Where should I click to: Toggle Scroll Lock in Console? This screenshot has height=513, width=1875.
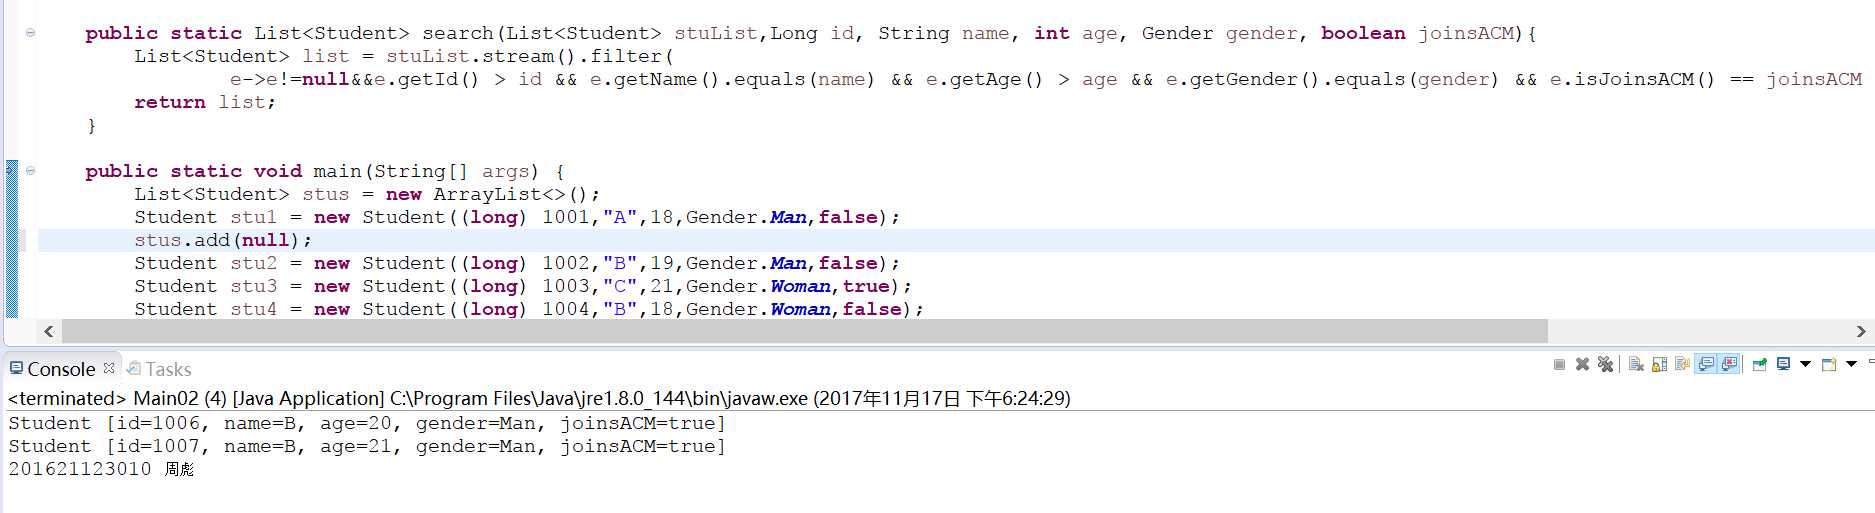pos(1659,364)
